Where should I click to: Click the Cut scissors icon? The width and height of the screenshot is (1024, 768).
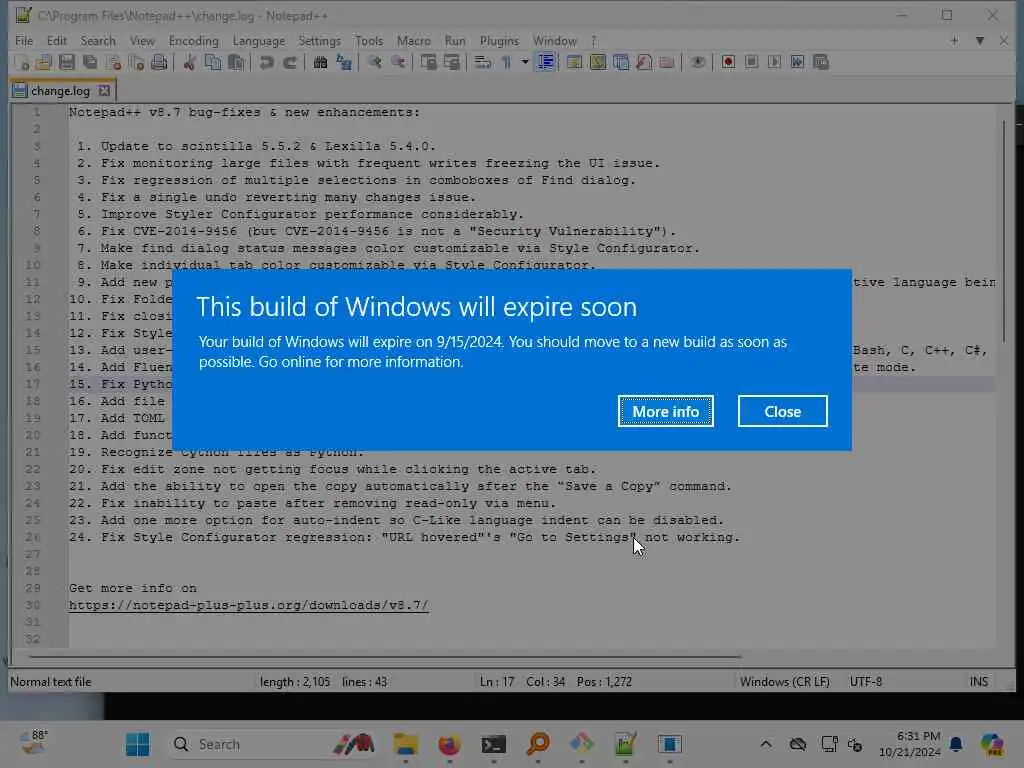(x=189, y=63)
